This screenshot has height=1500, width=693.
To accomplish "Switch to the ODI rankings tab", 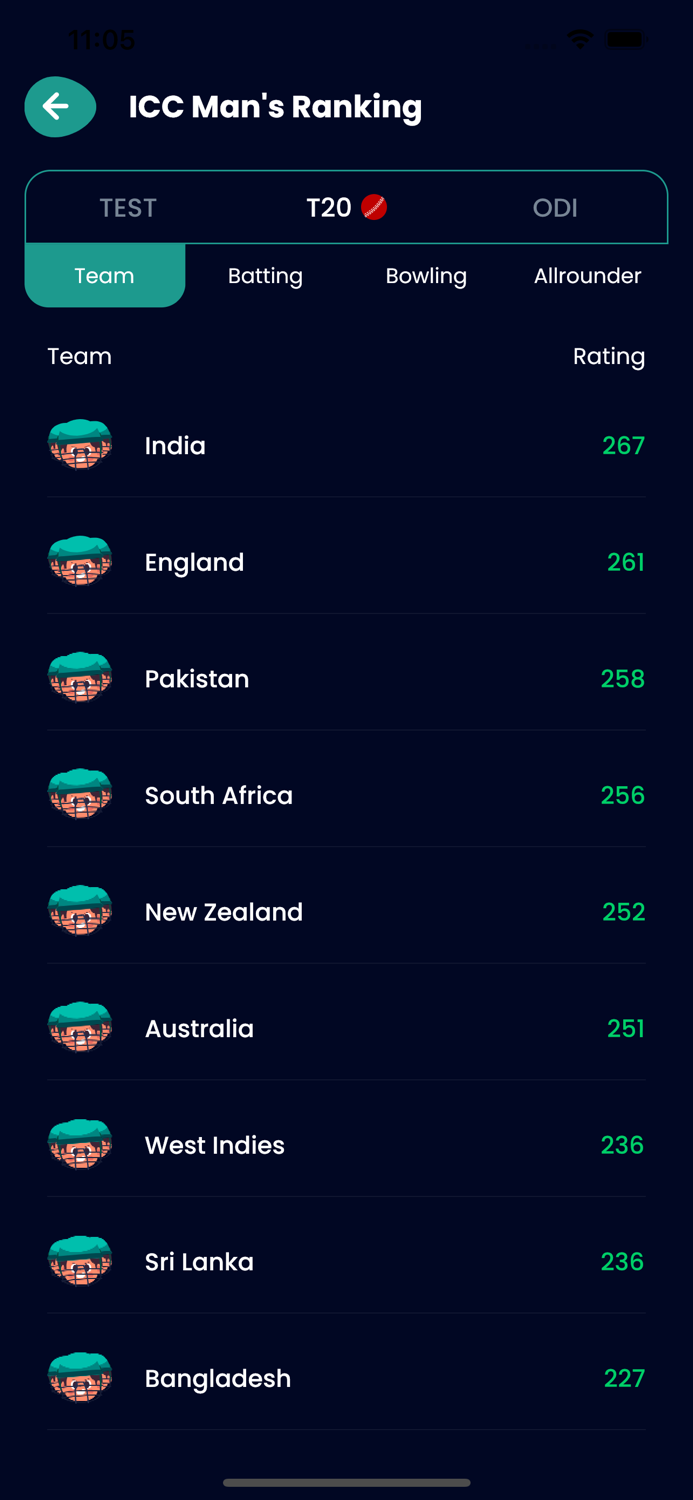I will point(556,207).
